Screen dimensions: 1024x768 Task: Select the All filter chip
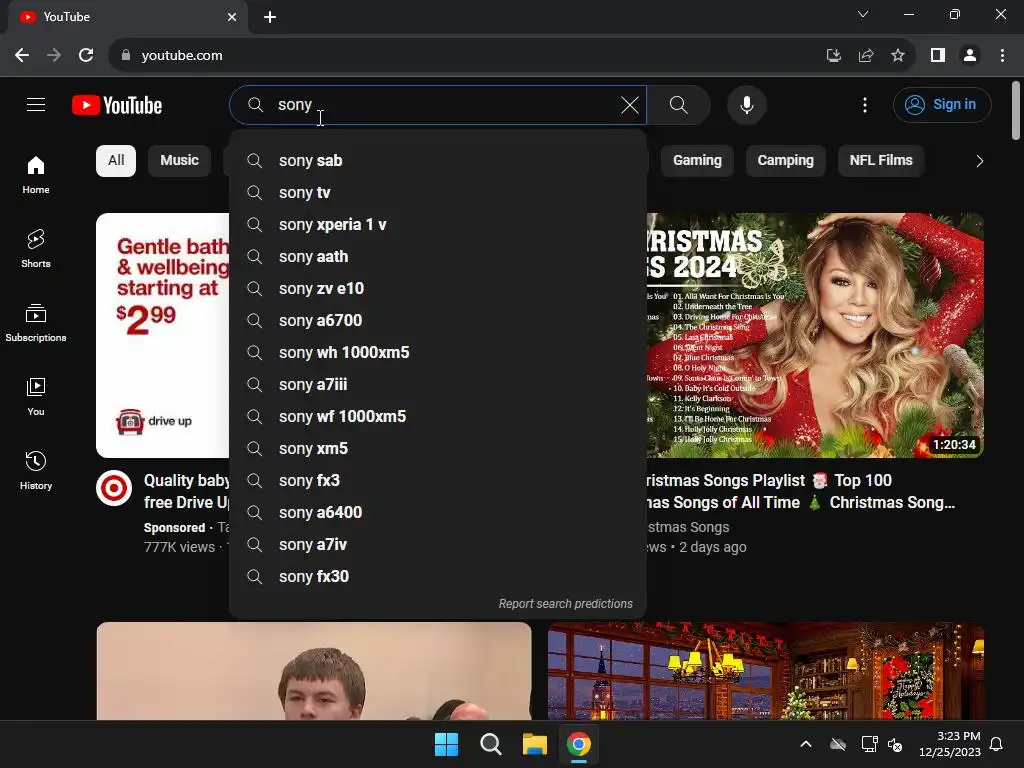(x=116, y=161)
